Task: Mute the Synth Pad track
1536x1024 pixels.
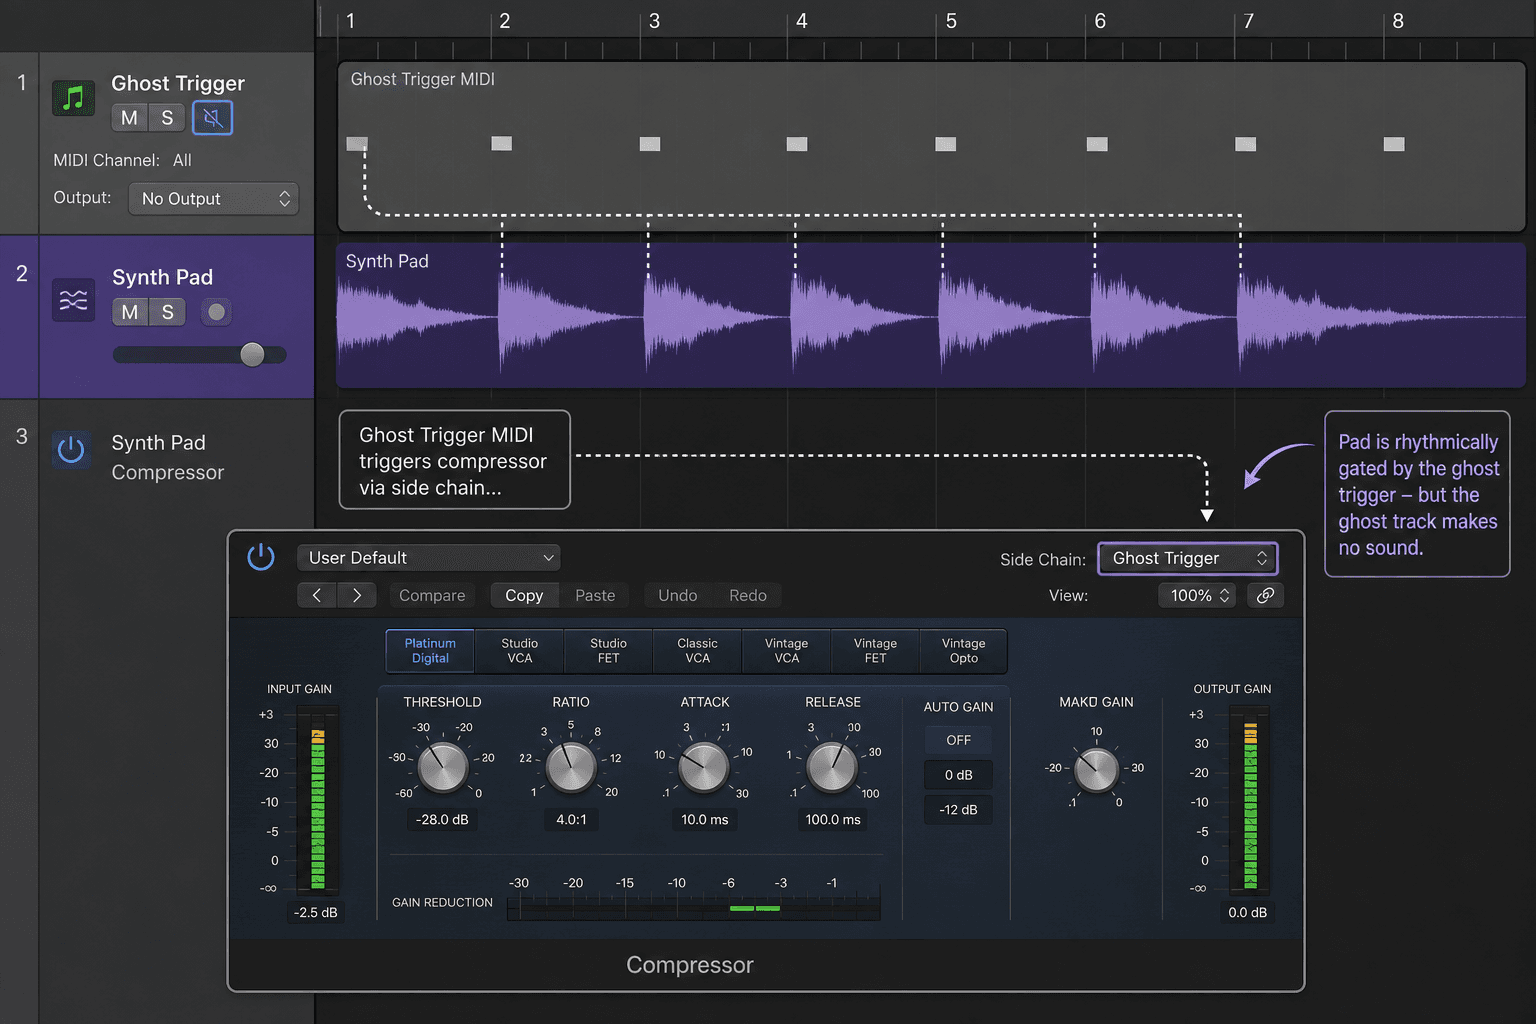Action: point(129,312)
